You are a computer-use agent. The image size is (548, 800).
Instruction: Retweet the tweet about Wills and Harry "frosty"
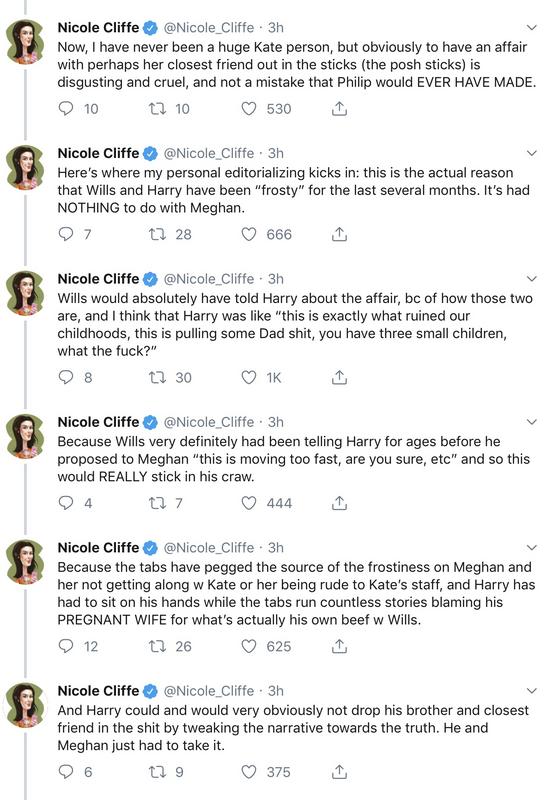157,234
